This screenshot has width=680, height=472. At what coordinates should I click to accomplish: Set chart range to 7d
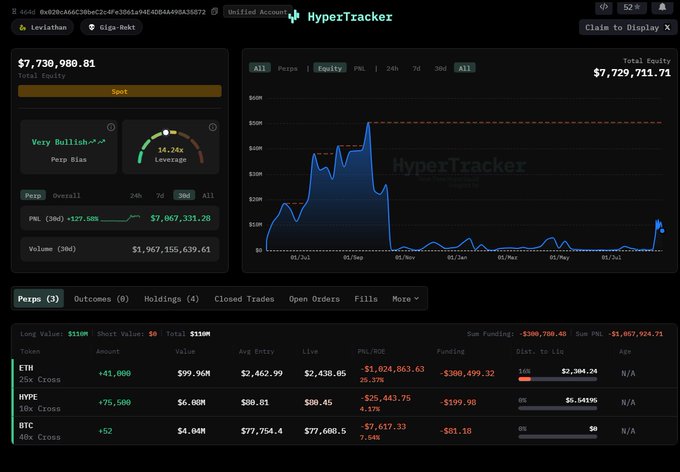(416, 68)
